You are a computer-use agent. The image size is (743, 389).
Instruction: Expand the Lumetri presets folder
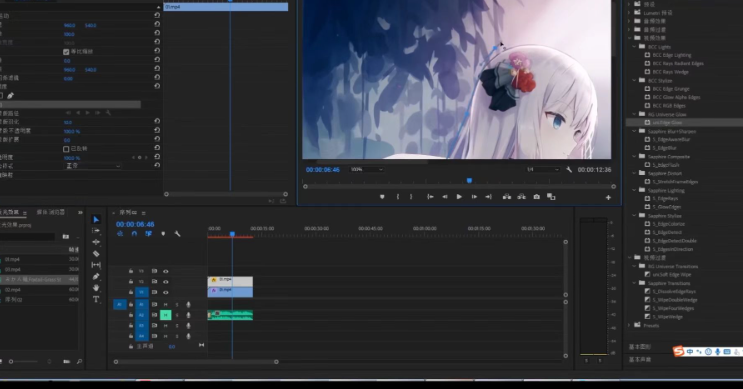(629, 13)
